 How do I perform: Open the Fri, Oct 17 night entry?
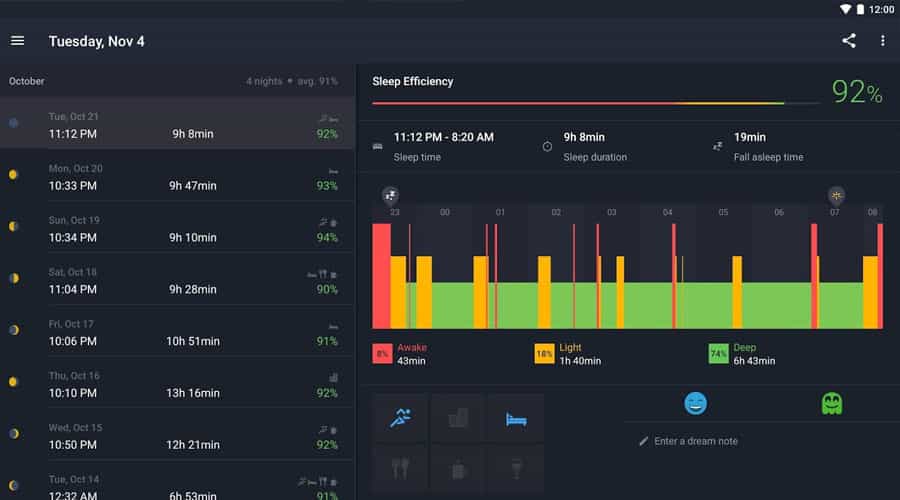point(177,331)
